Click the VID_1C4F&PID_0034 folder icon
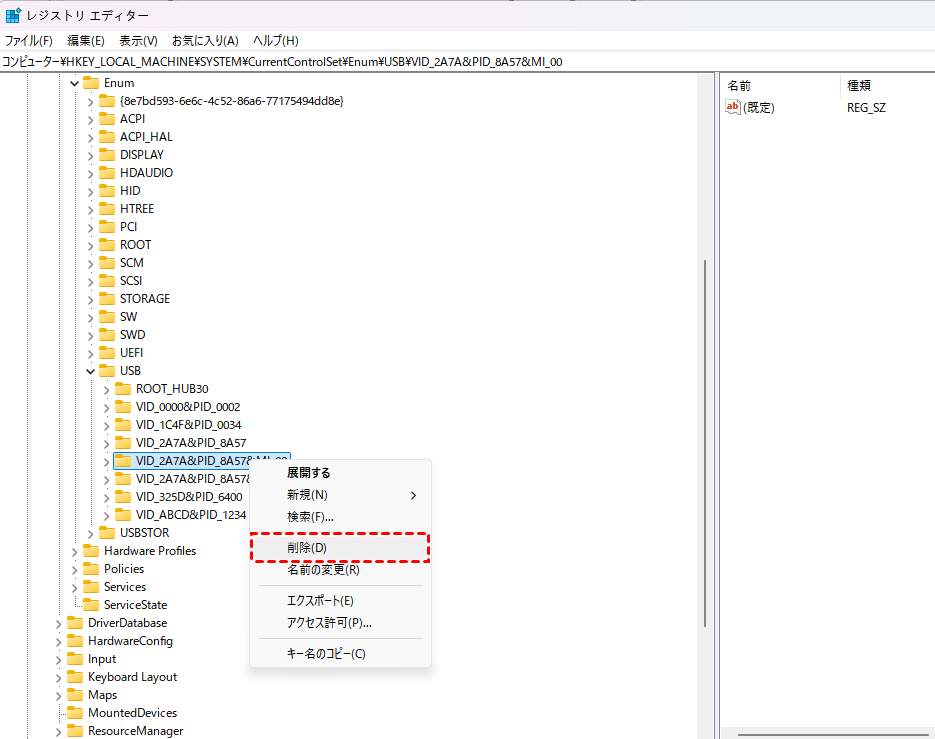The image size is (935, 739). (x=123, y=425)
